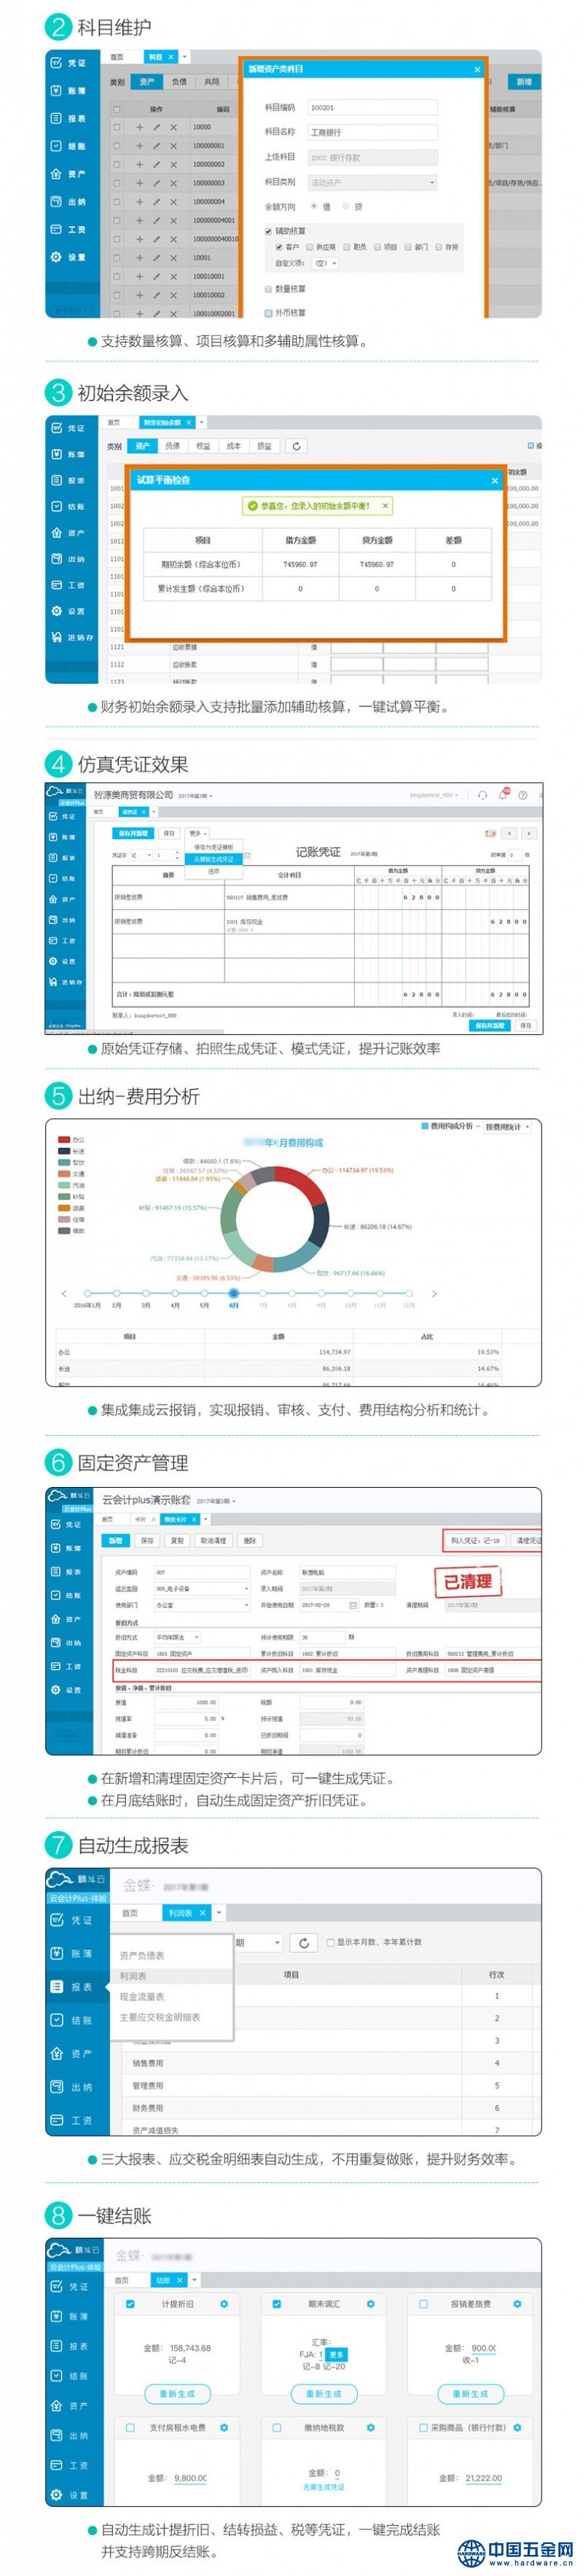This screenshot has width=583, height=2576.
Task: Open the 折旧方法 平均年限法 dropdown
Action: (177, 1637)
